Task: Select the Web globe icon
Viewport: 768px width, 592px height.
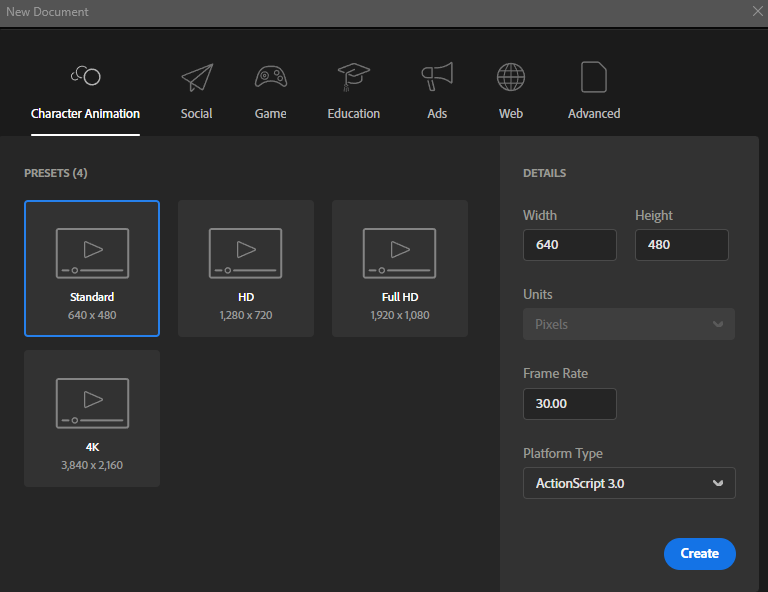Action: (x=511, y=77)
